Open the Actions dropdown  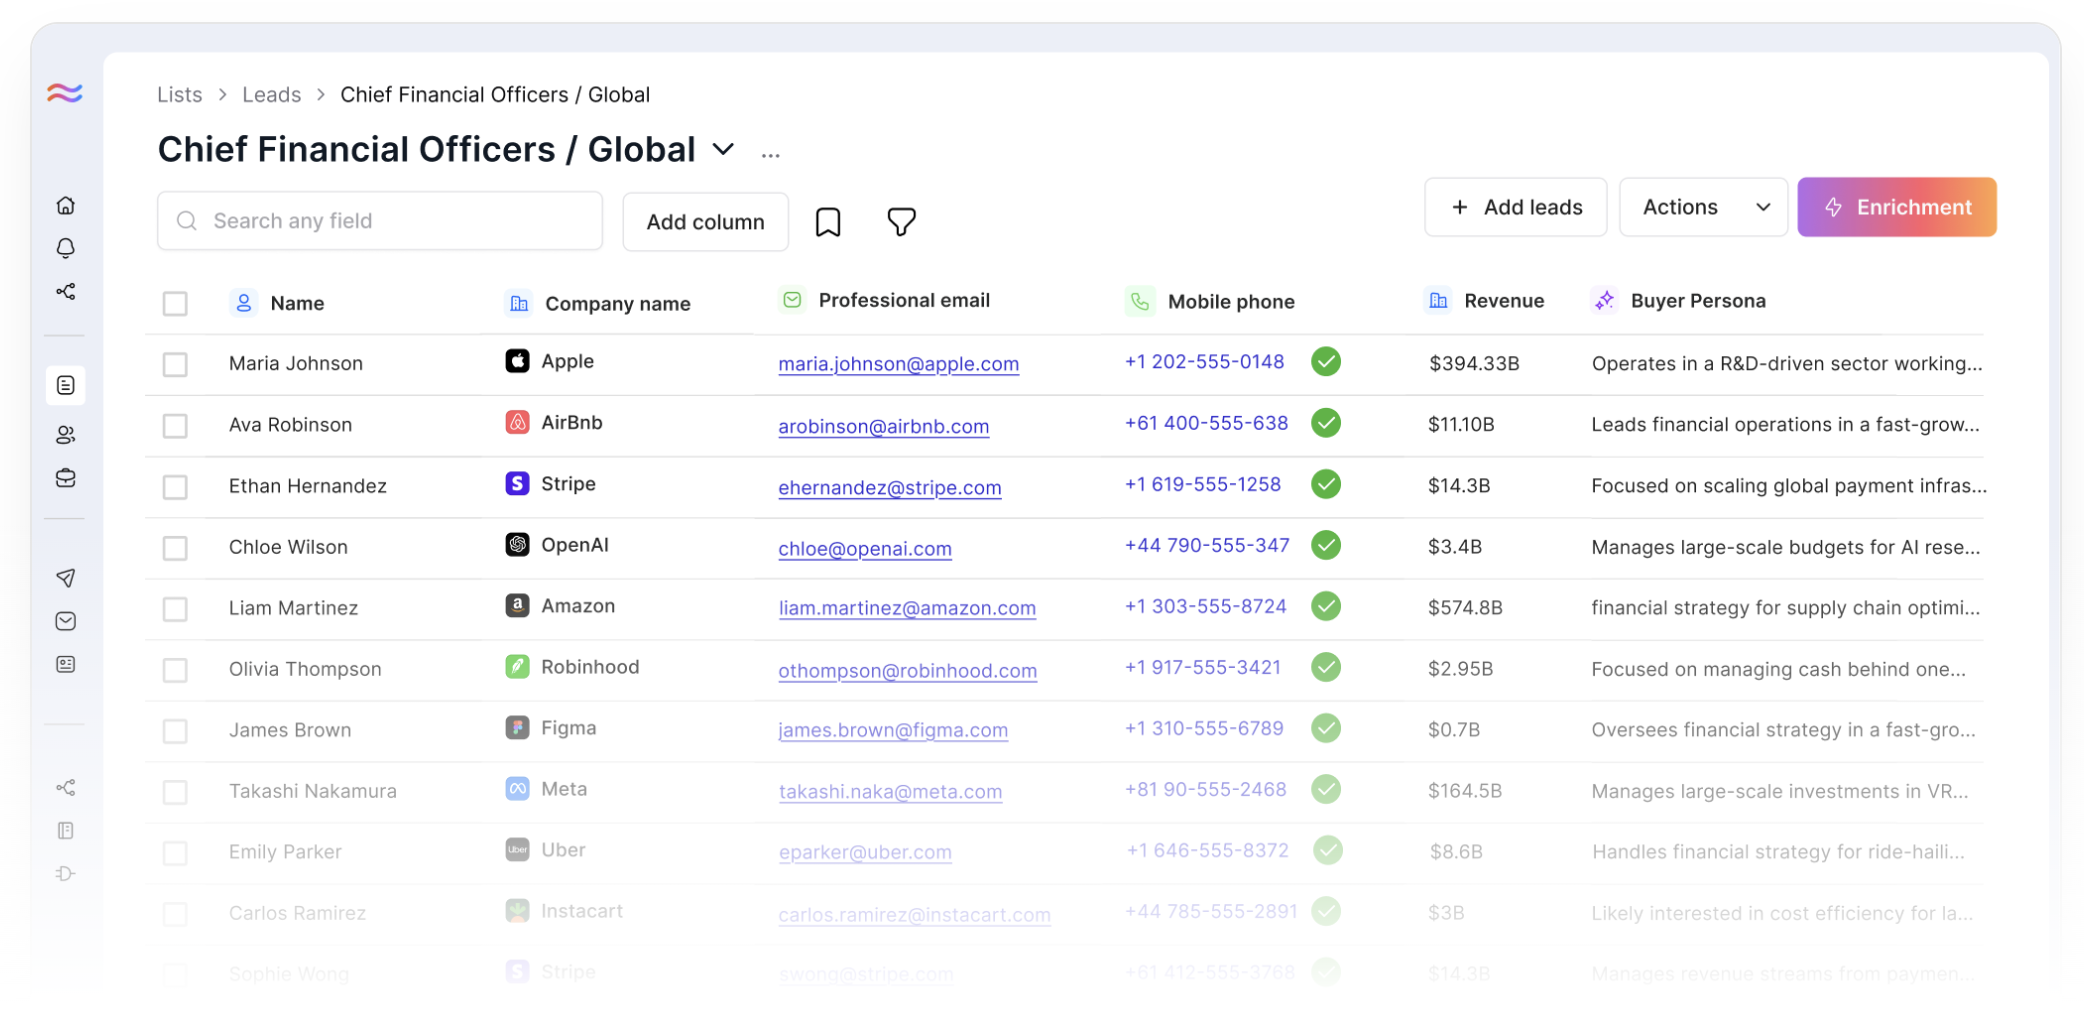coord(1703,207)
